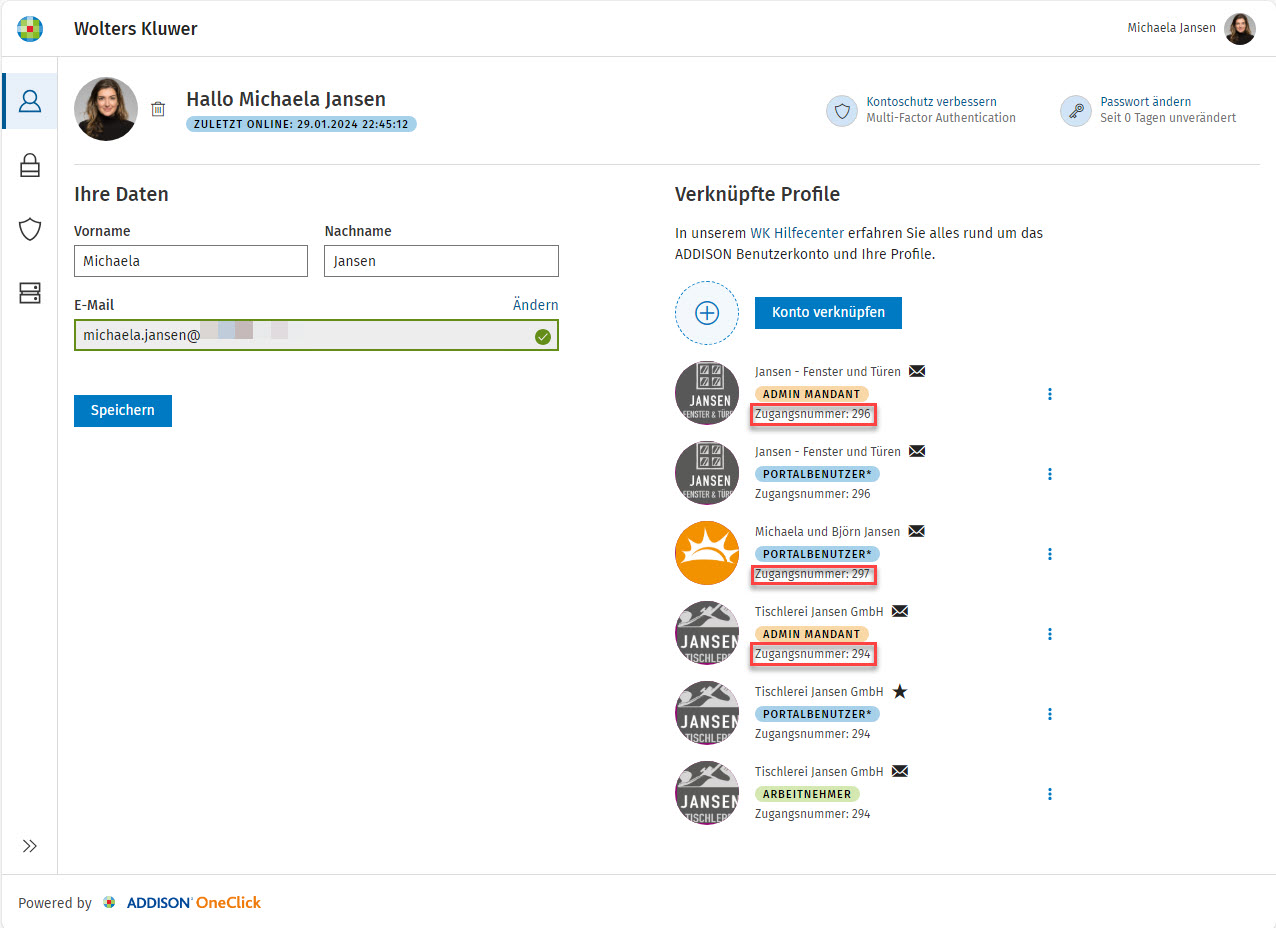
Task: Click envelope icon beside Michaela und Björn Jansen
Action: click(916, 531)
